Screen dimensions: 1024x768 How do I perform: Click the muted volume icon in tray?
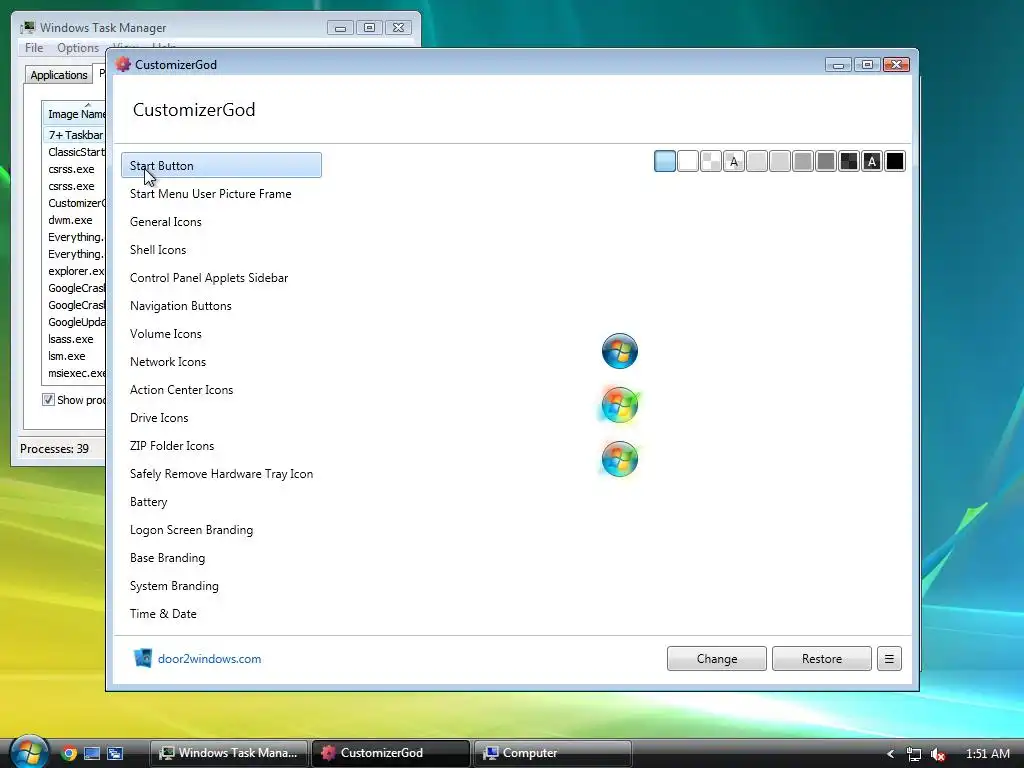tap(938, 754)
